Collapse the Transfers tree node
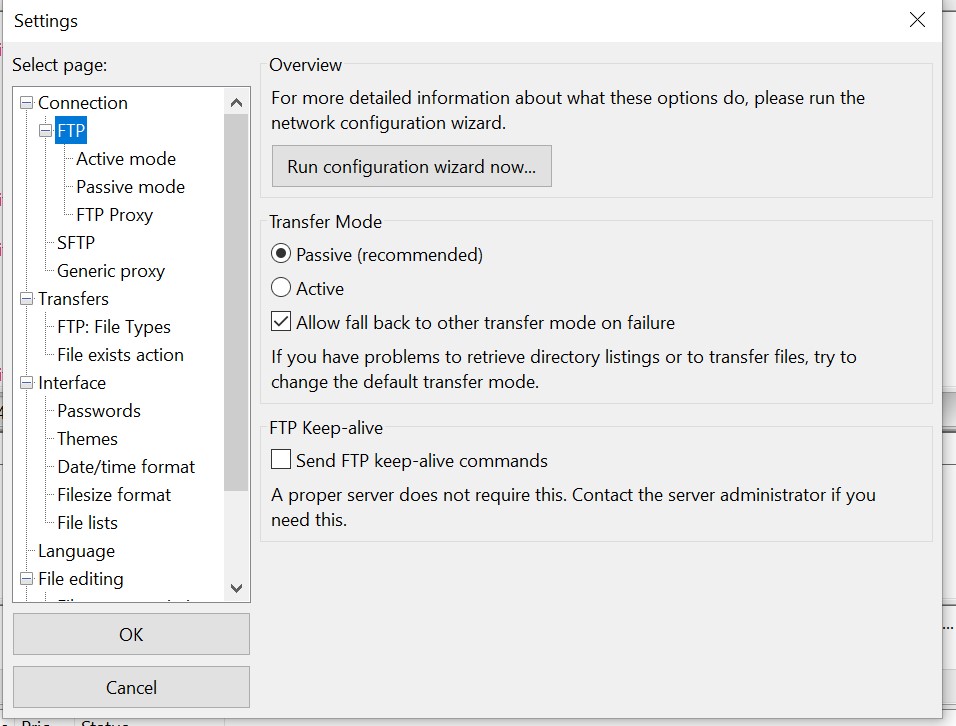The width and height of the screenshot is (956, 726). pos(26,299)
